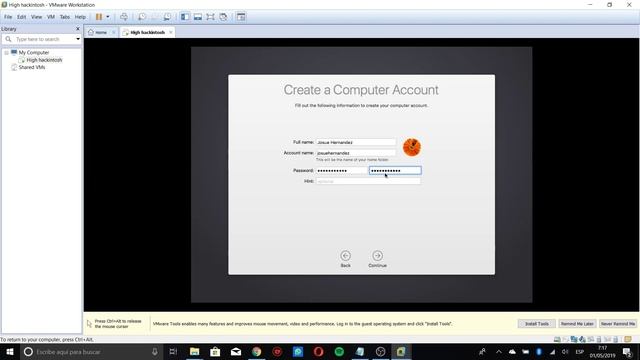The height and width of the screenshot is (360, 640).
Task: Click the taskbar clock showing 7:17
Action: coord(602,352)
